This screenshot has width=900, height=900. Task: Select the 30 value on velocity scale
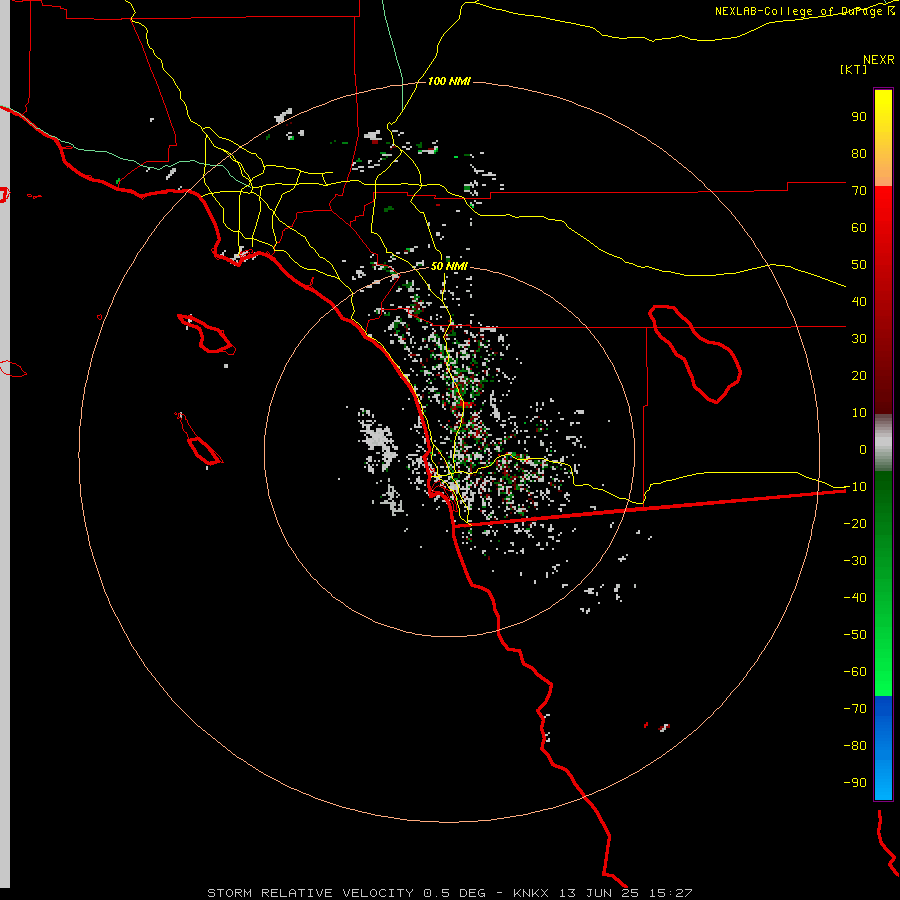pyautogui.click(x=859, y=339)
